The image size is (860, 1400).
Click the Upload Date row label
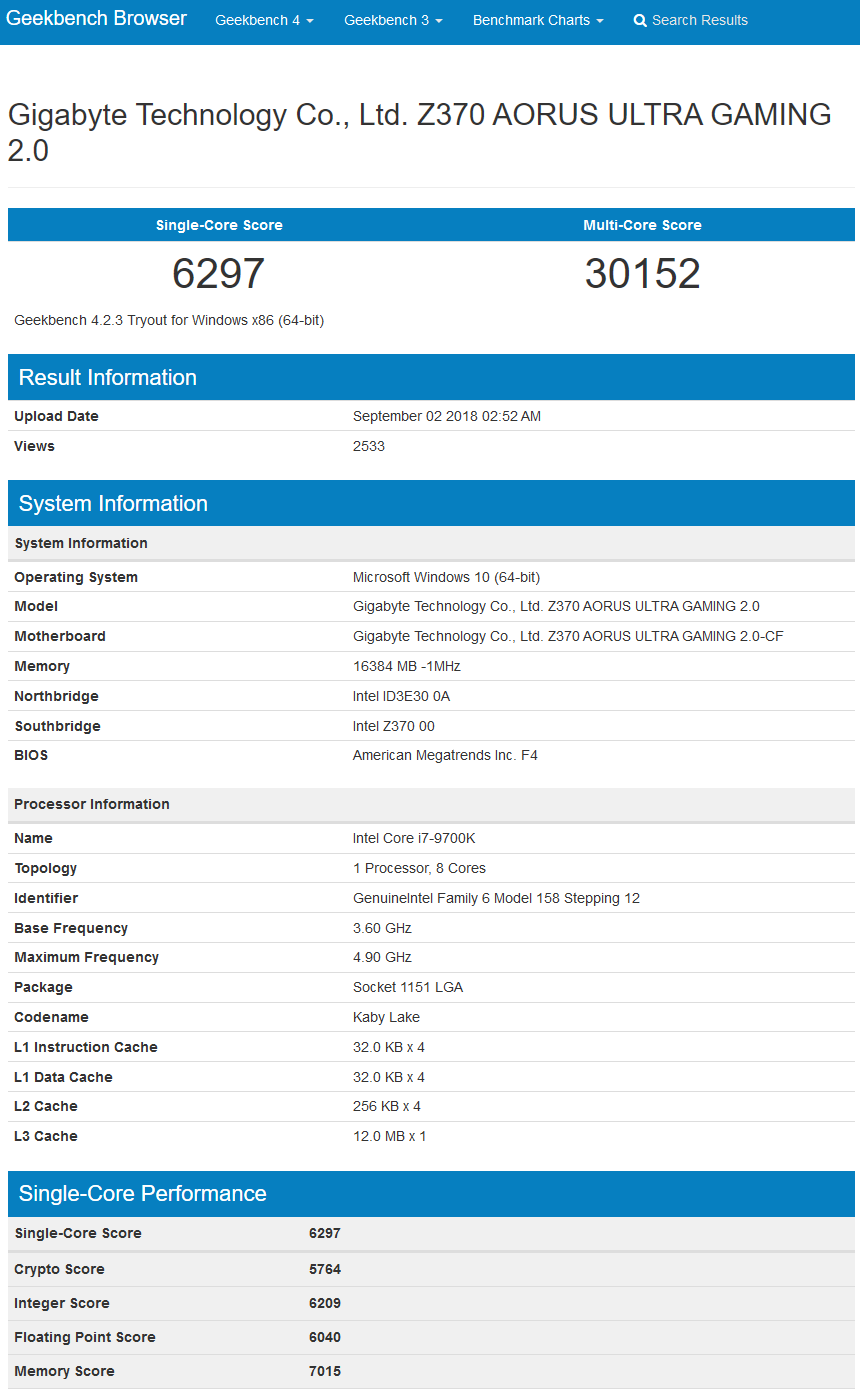point(56,416)
